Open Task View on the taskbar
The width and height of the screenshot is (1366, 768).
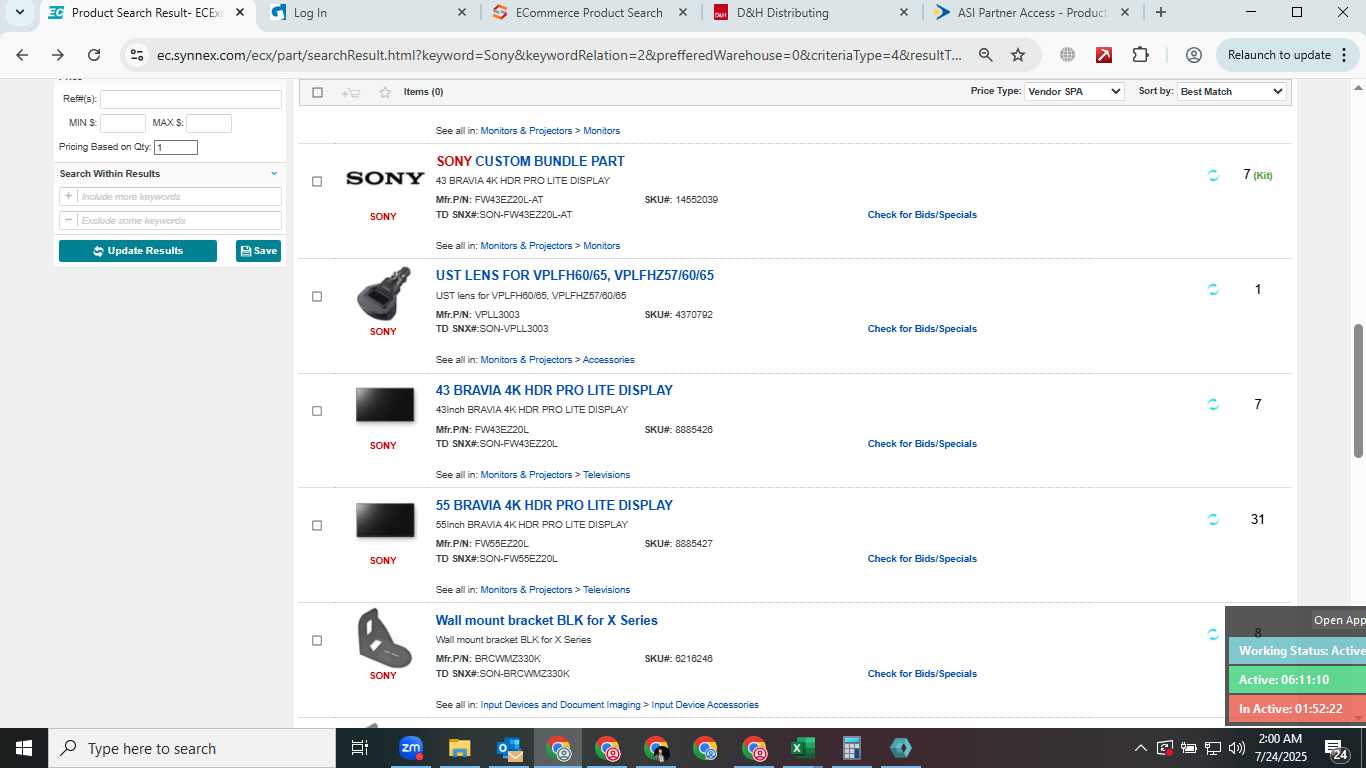pos(360,748)
